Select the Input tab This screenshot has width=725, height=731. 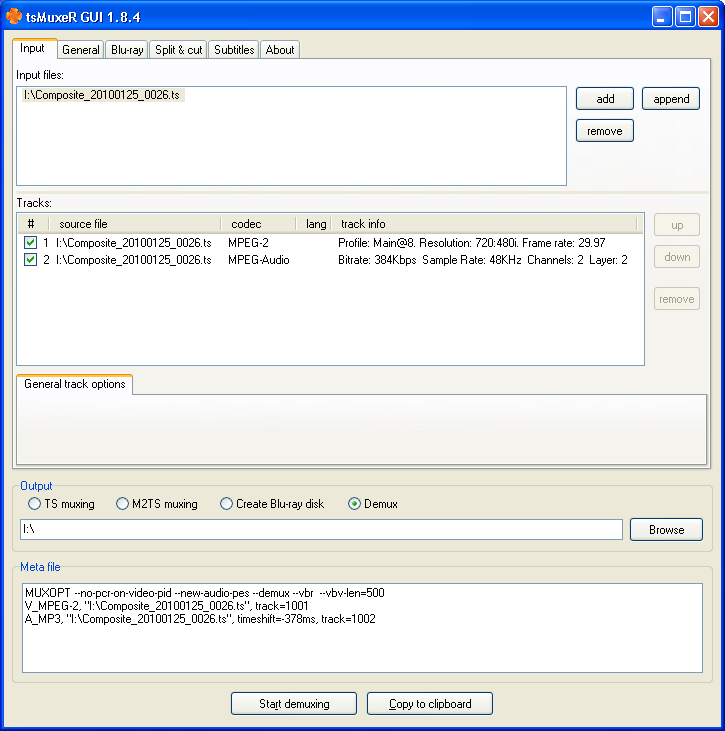pyautogui.click(x=33, y=48)
